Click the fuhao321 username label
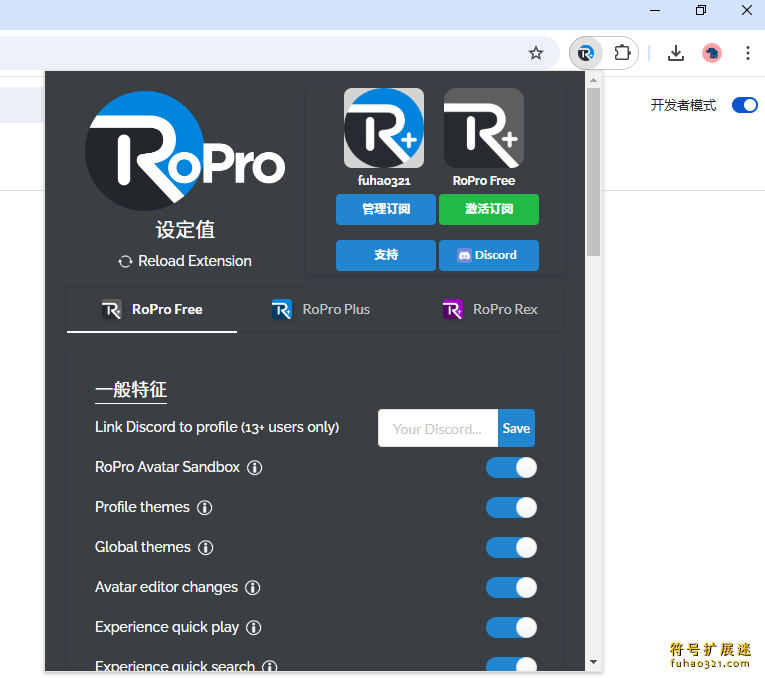 pos(384,181)
